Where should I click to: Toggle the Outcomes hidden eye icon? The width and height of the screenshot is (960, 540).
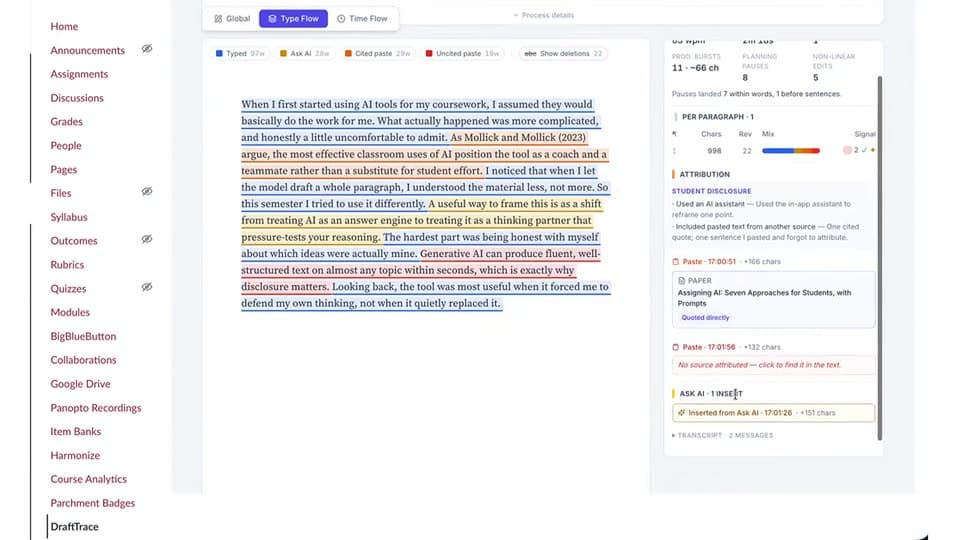(147, 239)
